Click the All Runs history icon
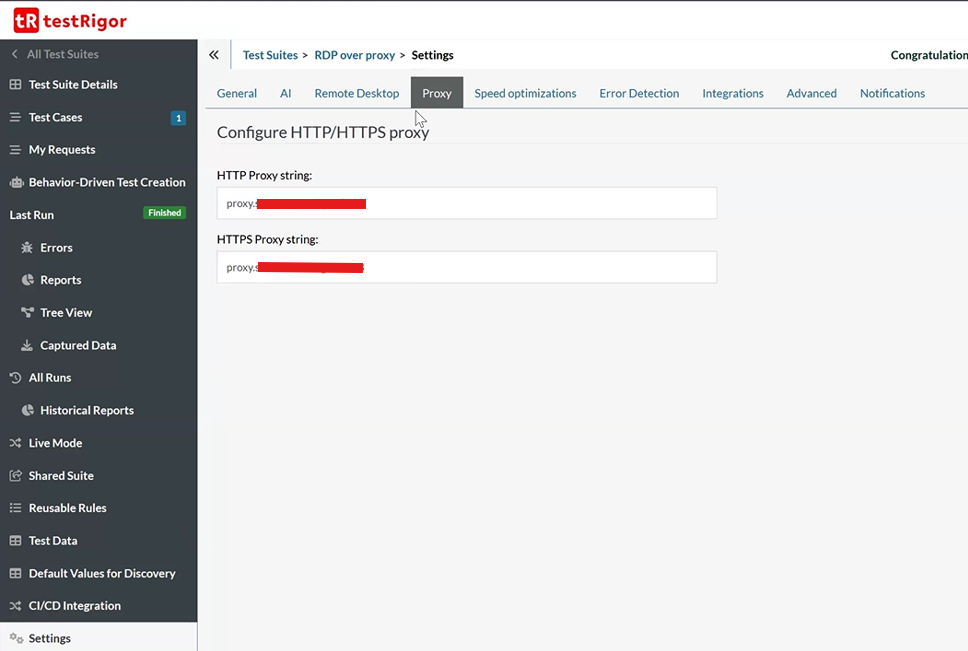This screenshot has width=968, height=651. click(15, 378)
